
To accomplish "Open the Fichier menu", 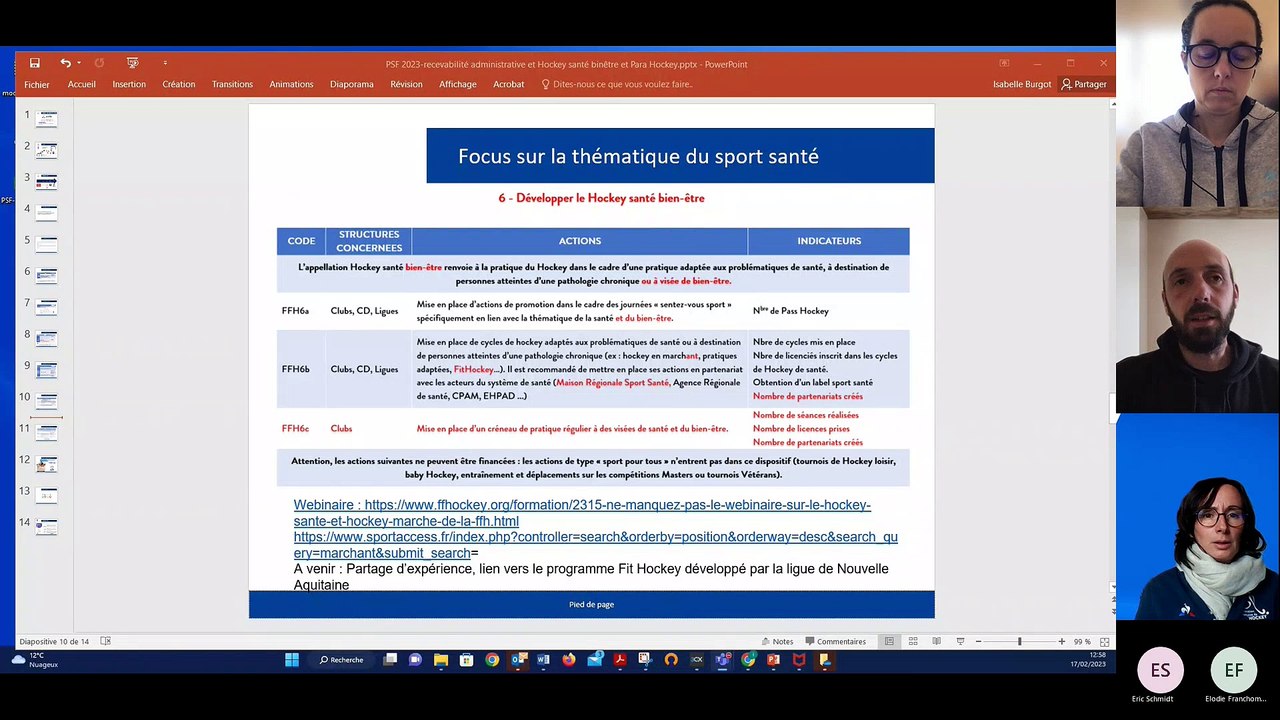I will (37, 84).
